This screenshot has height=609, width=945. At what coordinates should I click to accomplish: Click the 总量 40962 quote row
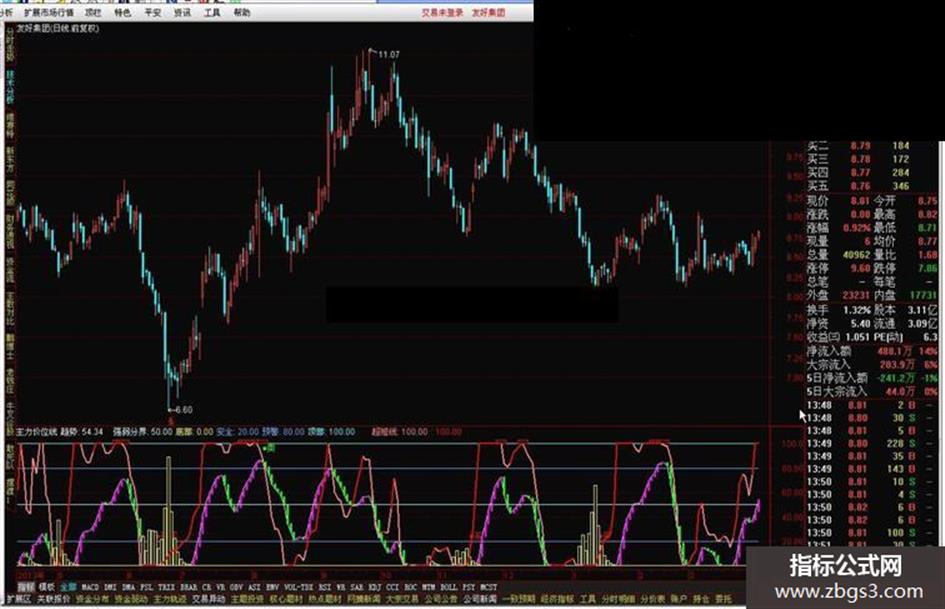[839, 255]
